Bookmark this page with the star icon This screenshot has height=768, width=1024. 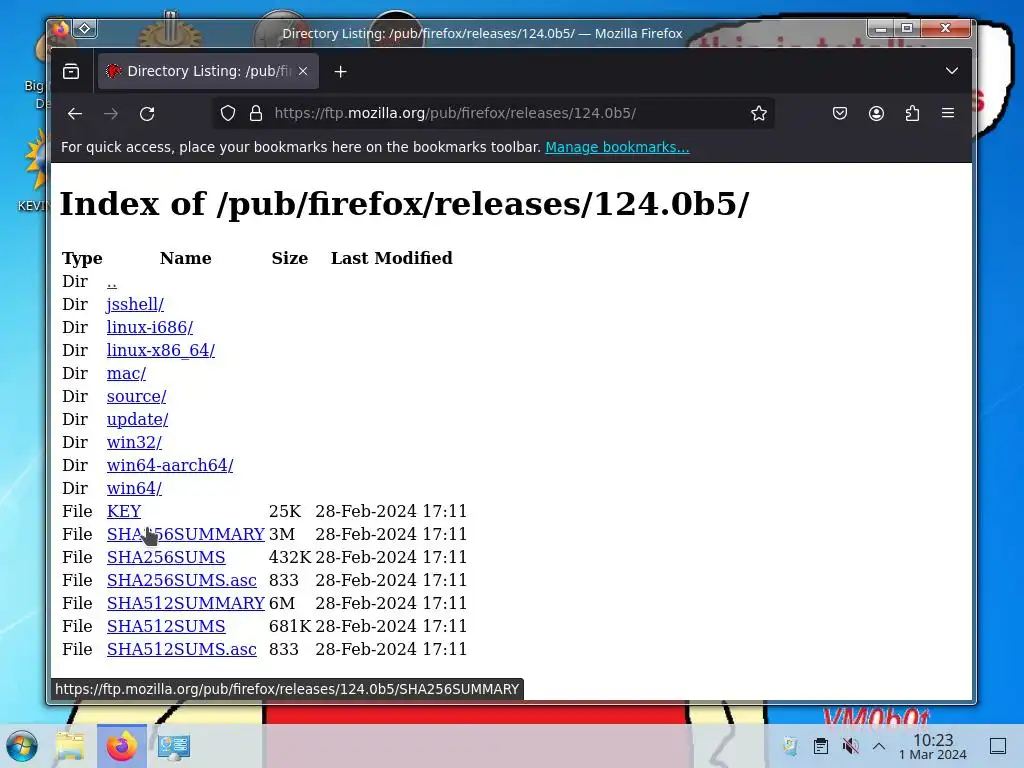coord(758,114)
